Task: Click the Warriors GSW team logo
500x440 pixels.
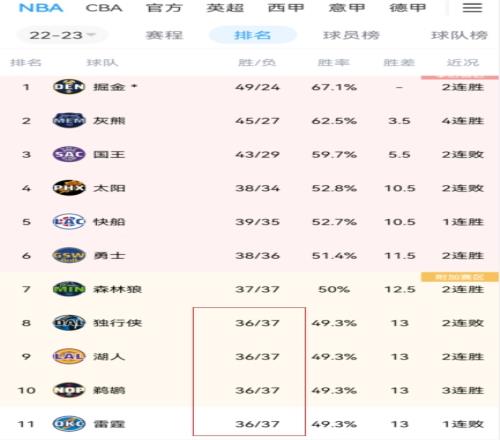Action: pyautogui.click(x=69, y=255)
